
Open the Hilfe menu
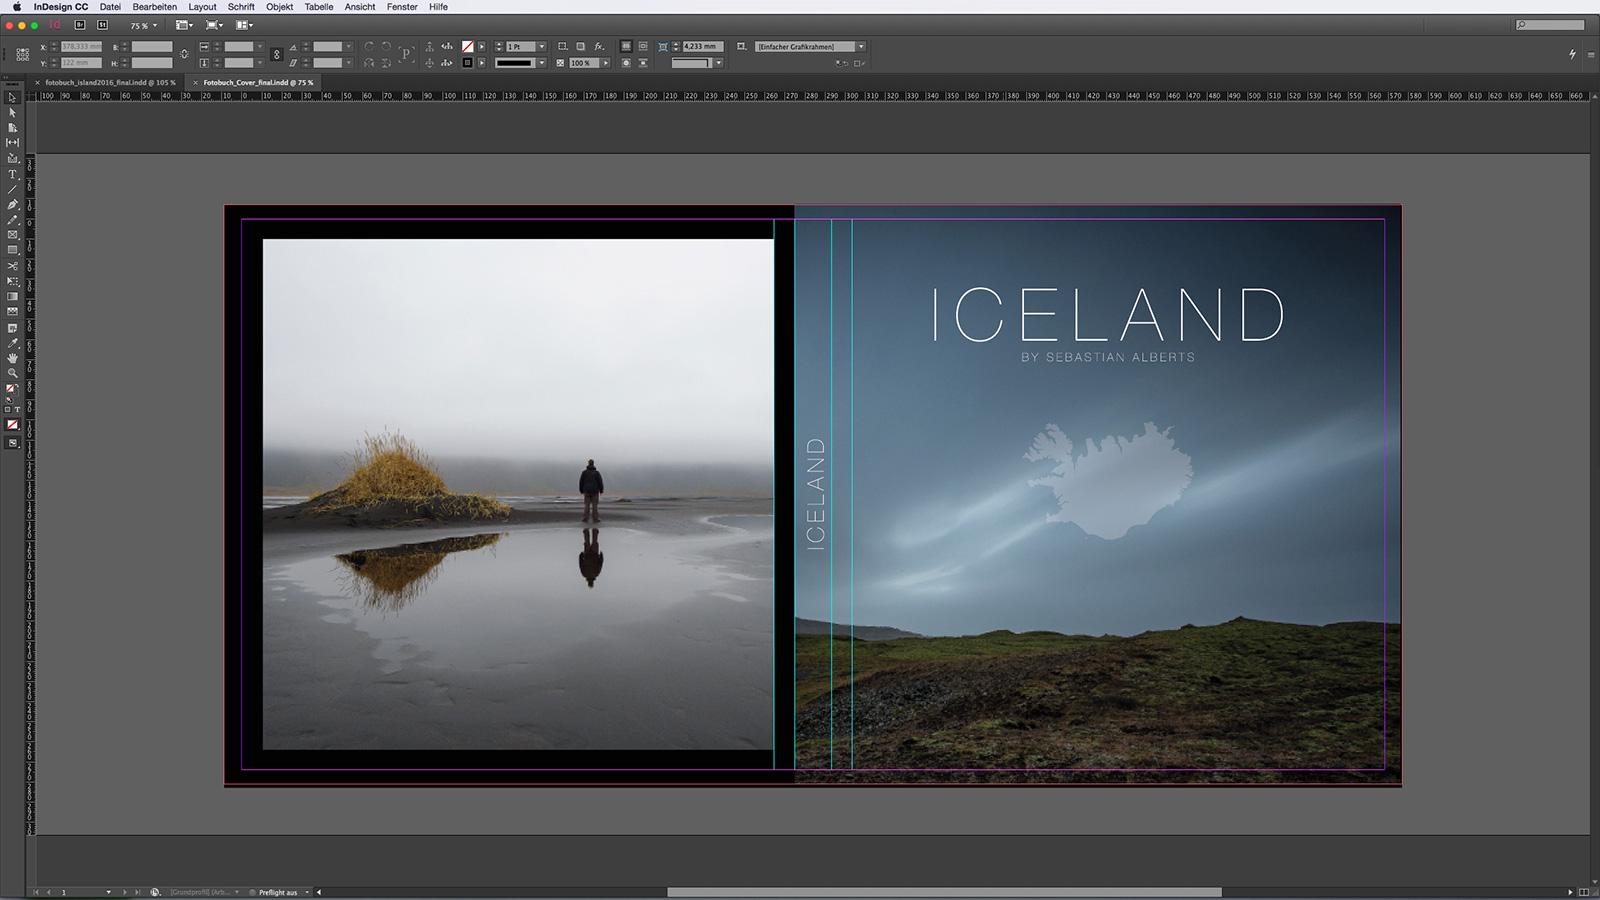(438, 7)
